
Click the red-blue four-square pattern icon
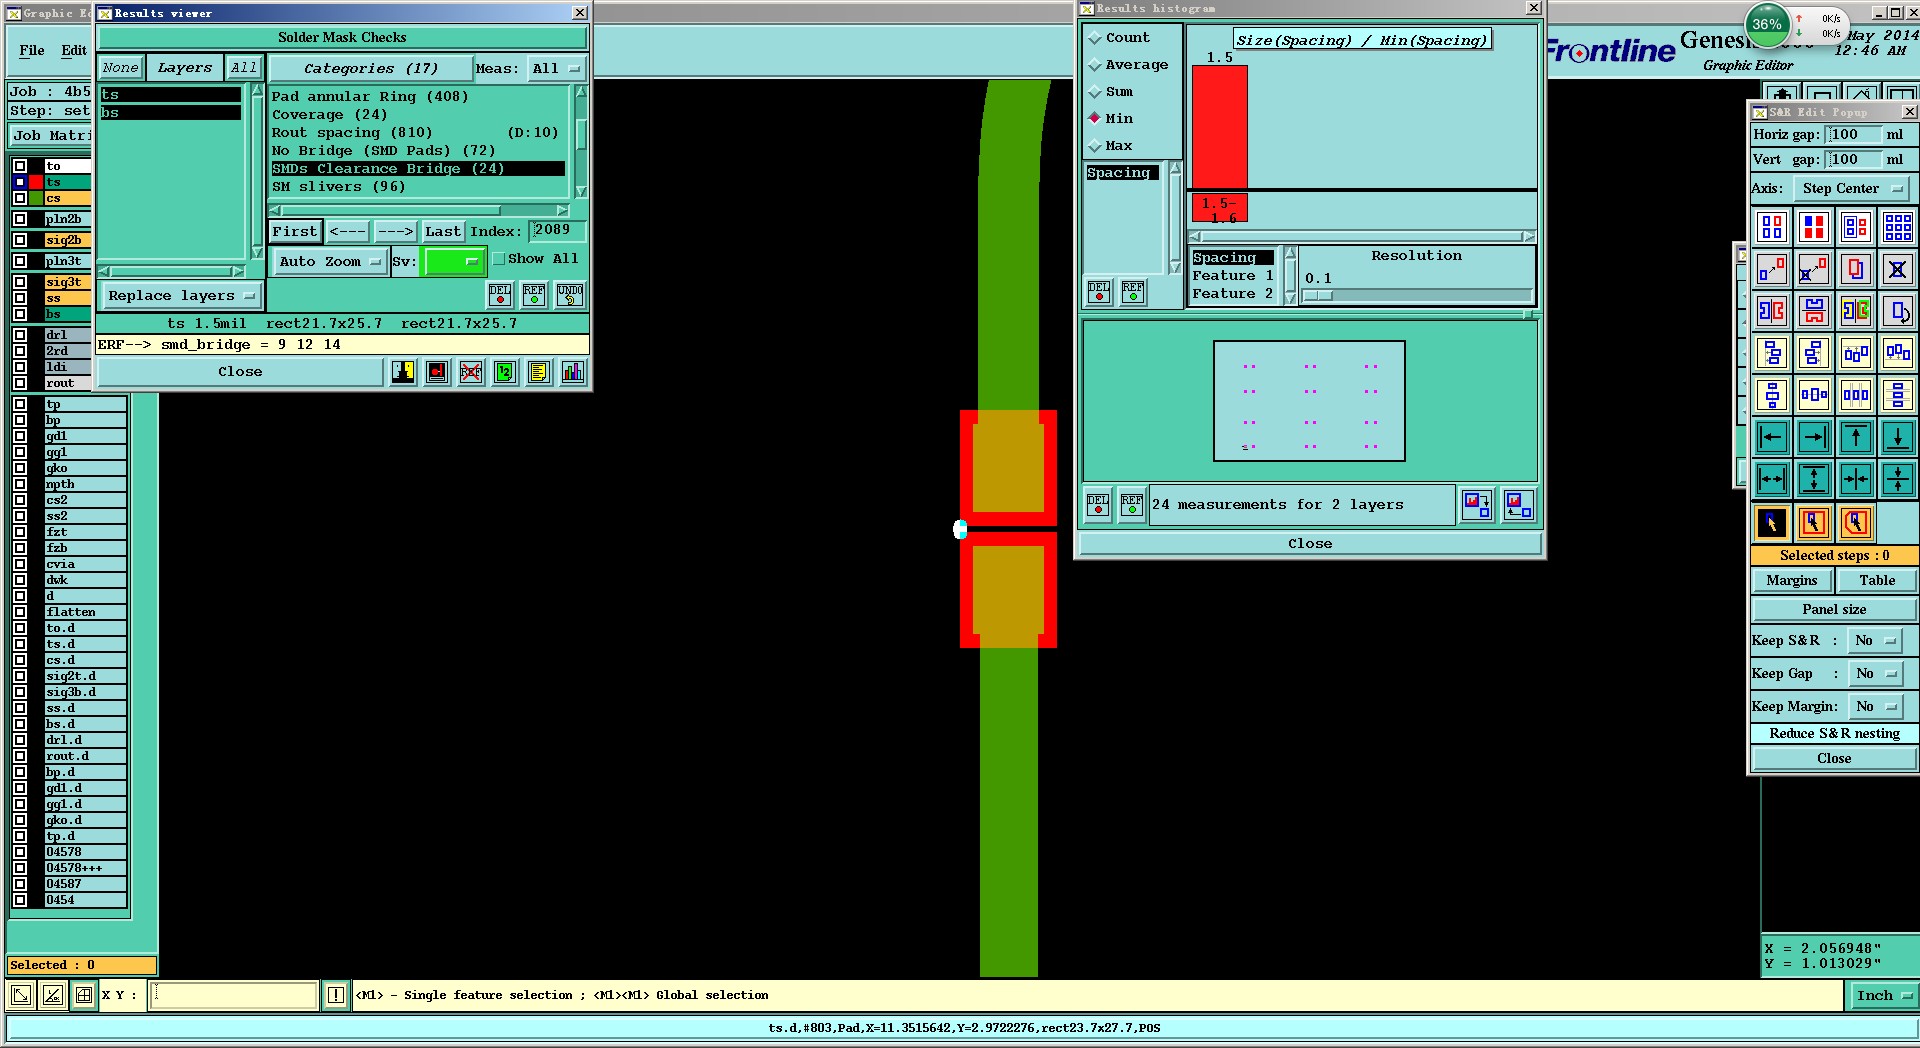tap(1814, 227)
